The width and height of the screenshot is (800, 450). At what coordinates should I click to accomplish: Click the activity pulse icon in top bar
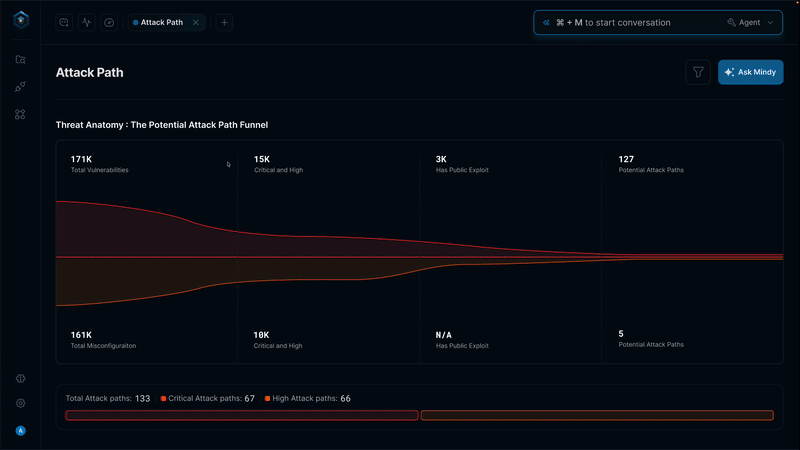(86, 22)
